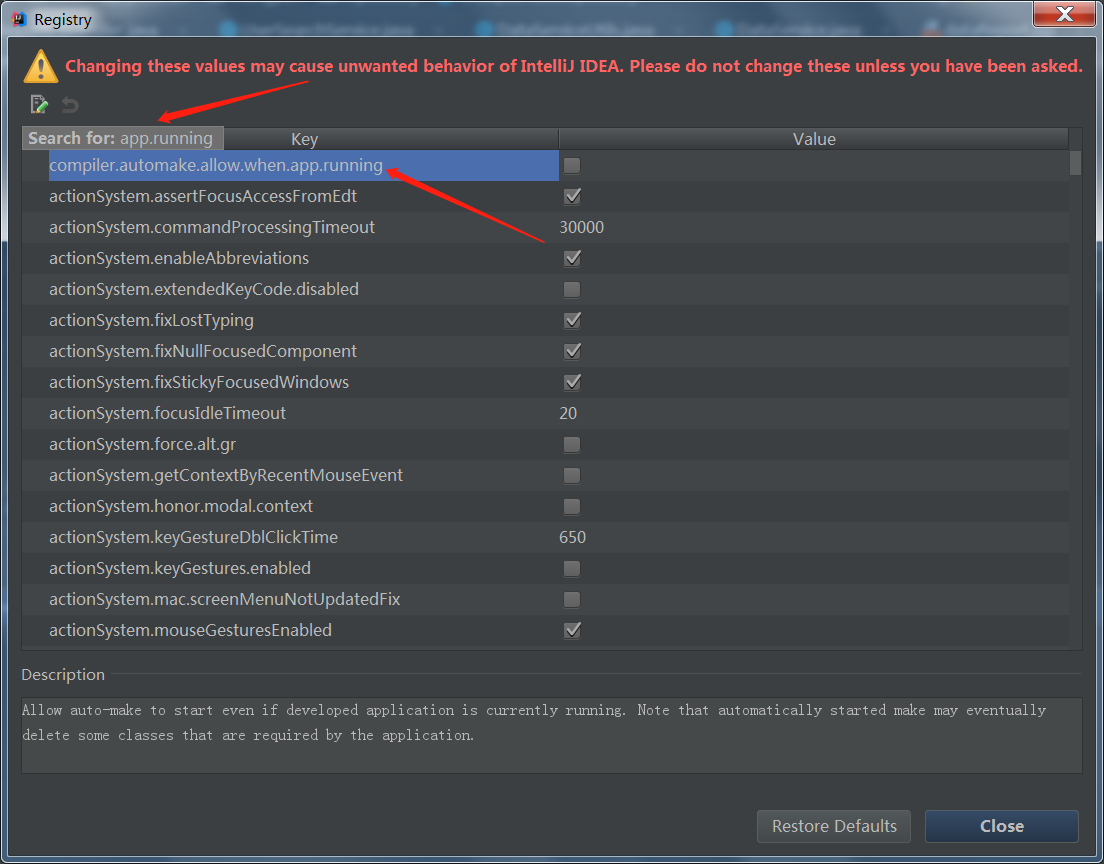Select actionSystem.extendedKeyCode.disabled key
Image resolution: width=1104 pixels, height=864 pixels.
tap(204, 289)
